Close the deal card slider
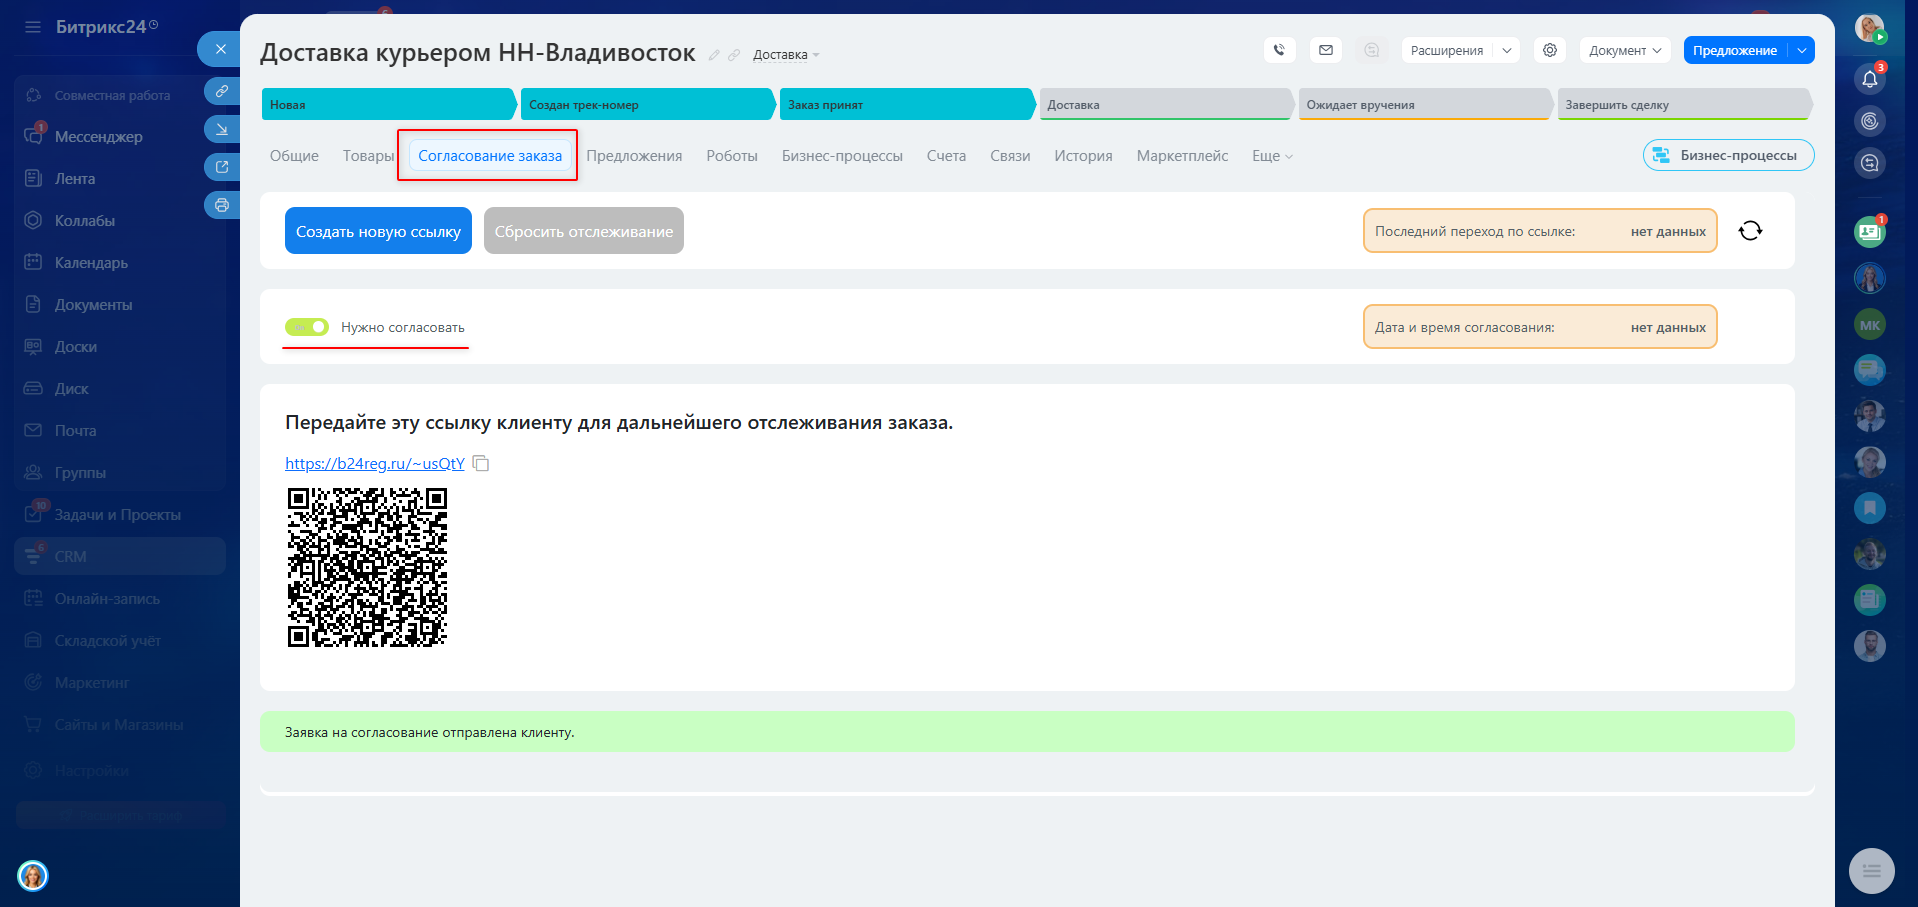Screen dimensions: 1918x907 click(220, 49)
